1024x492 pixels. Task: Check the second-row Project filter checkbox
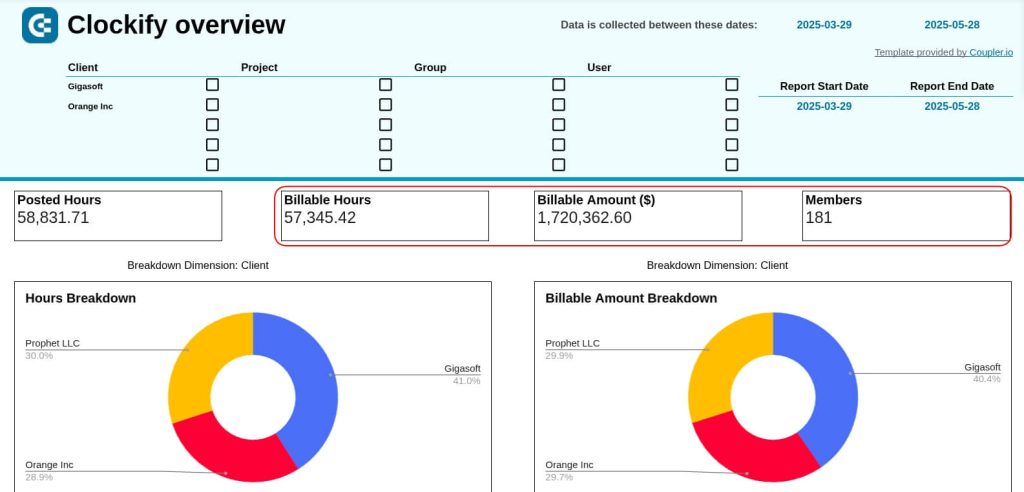385,105
